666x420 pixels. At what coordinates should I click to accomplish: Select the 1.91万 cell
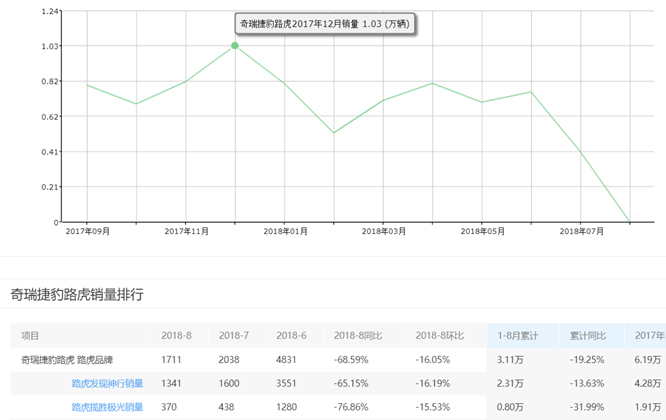648,407
